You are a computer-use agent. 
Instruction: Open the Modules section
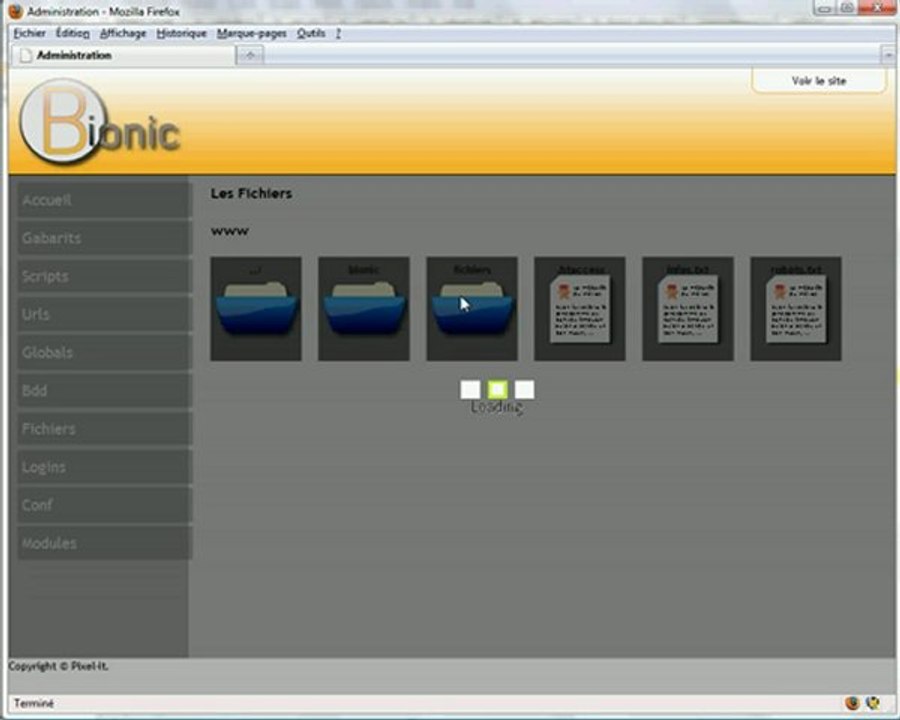pos(104,543)
